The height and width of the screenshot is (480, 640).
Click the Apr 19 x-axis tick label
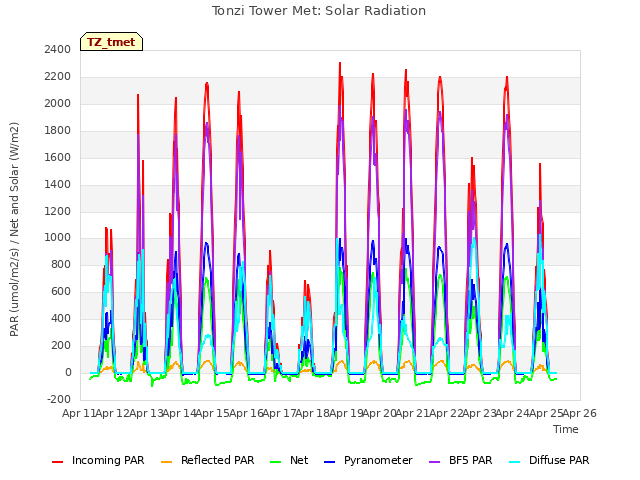pyautogui.click(x=346, y=413)
